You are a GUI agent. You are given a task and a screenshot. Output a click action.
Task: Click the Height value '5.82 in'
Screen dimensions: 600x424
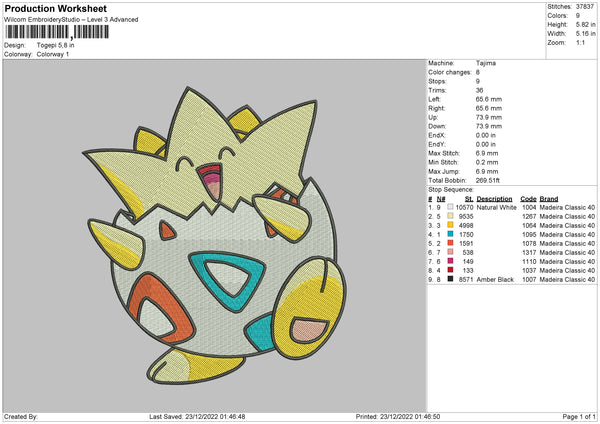(x=585, y=24)
